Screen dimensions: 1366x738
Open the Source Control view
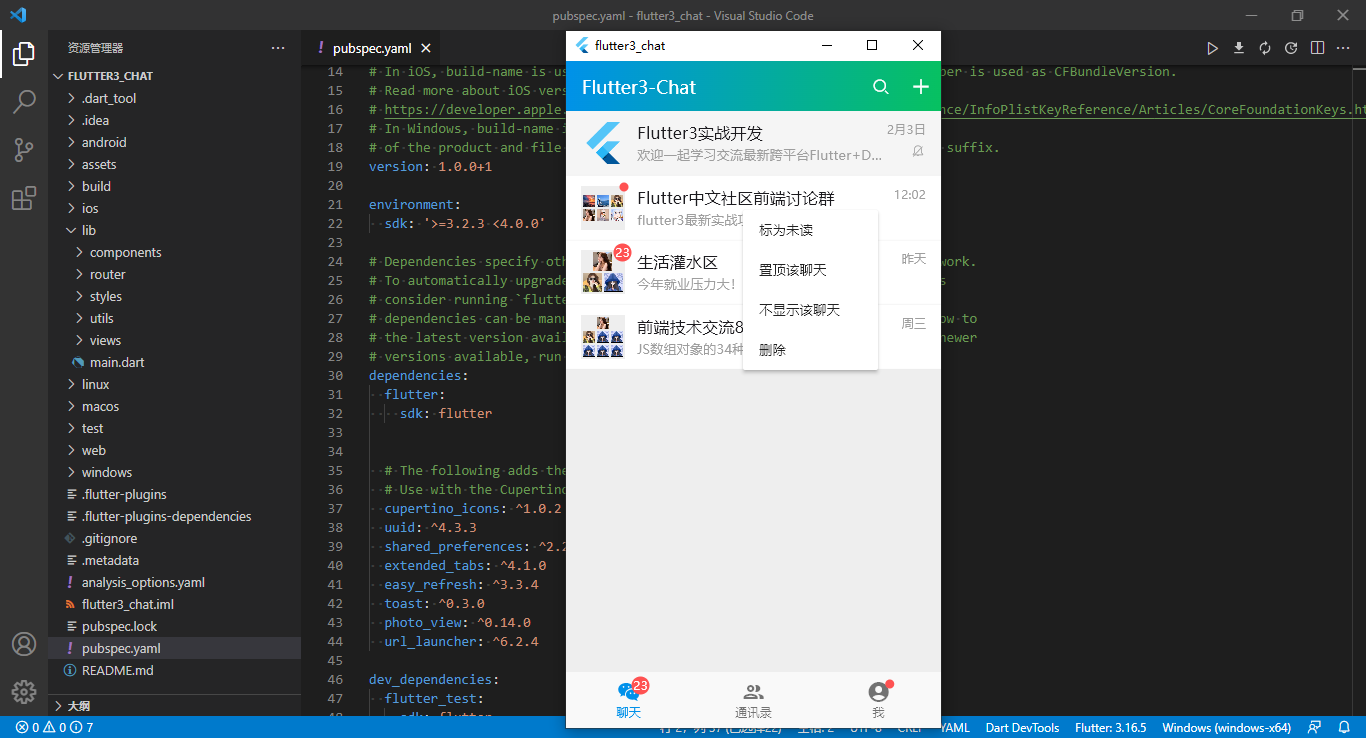tap(24, 148)
